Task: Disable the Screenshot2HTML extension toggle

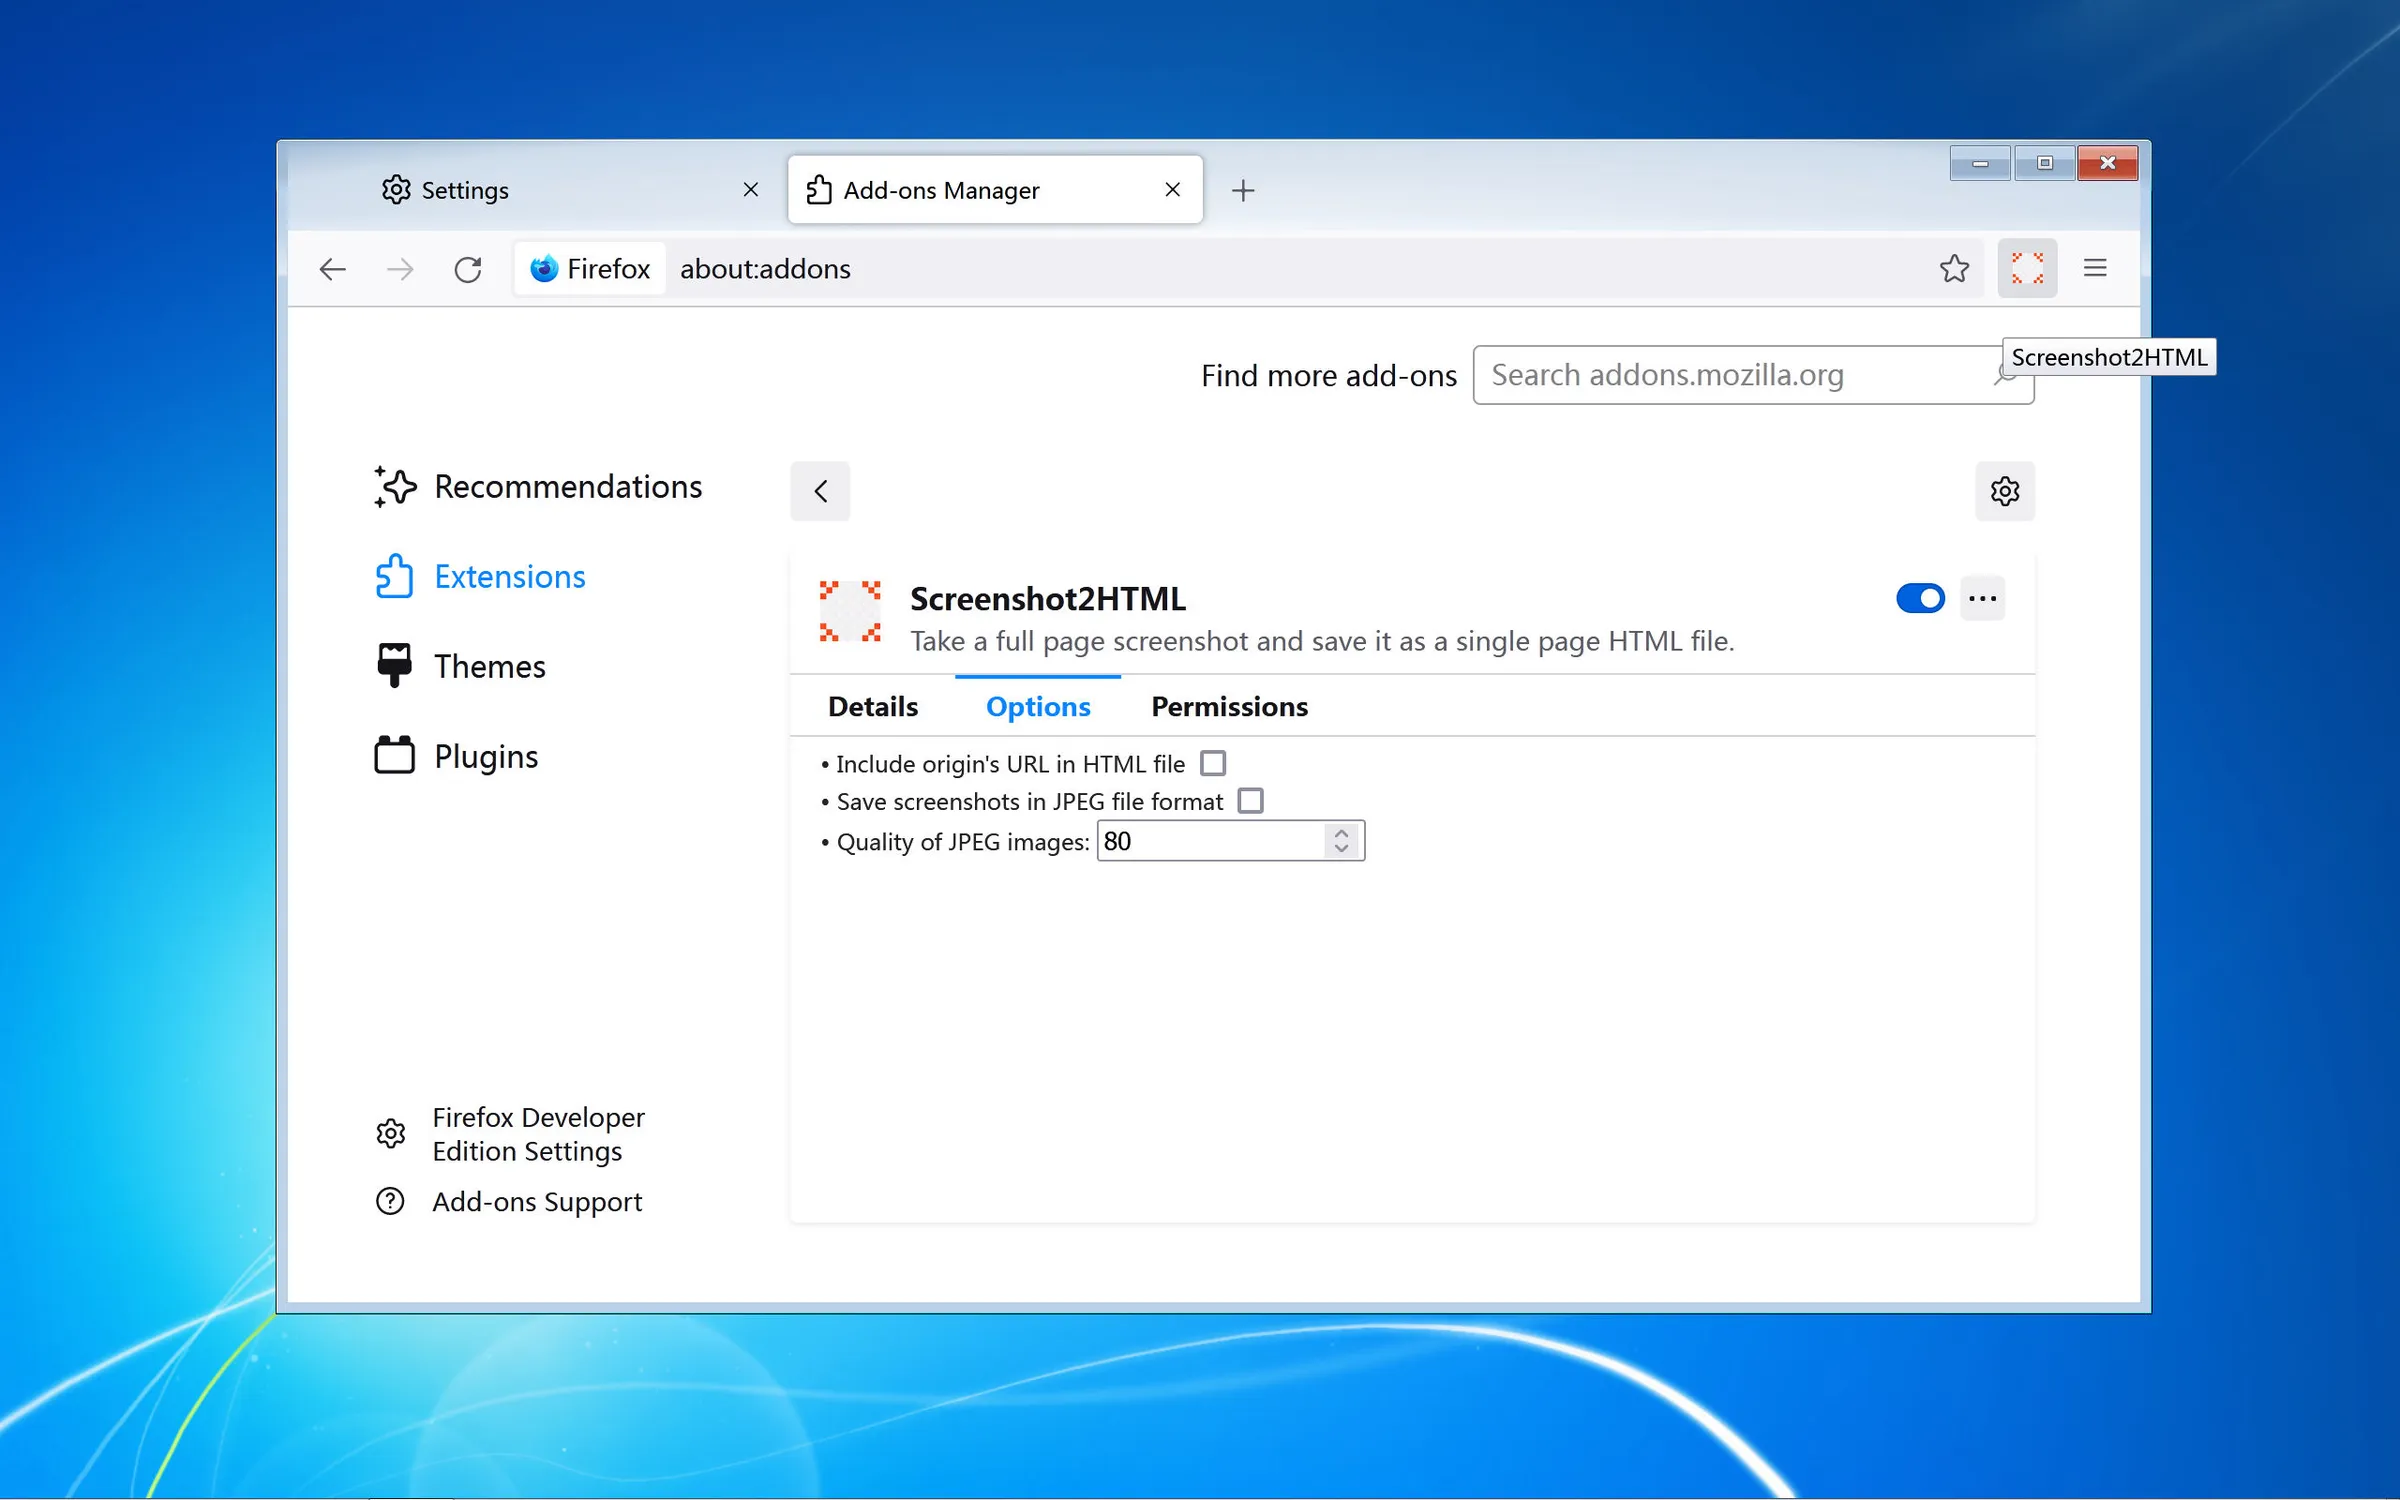Action: [1919, 598]
